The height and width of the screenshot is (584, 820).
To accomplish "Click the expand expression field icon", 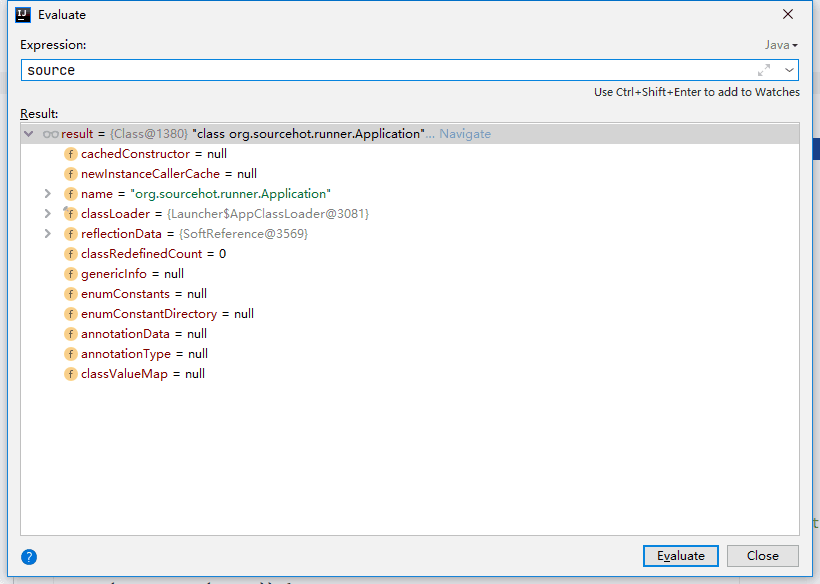I will pyautogui.click(x=764, y=70).
